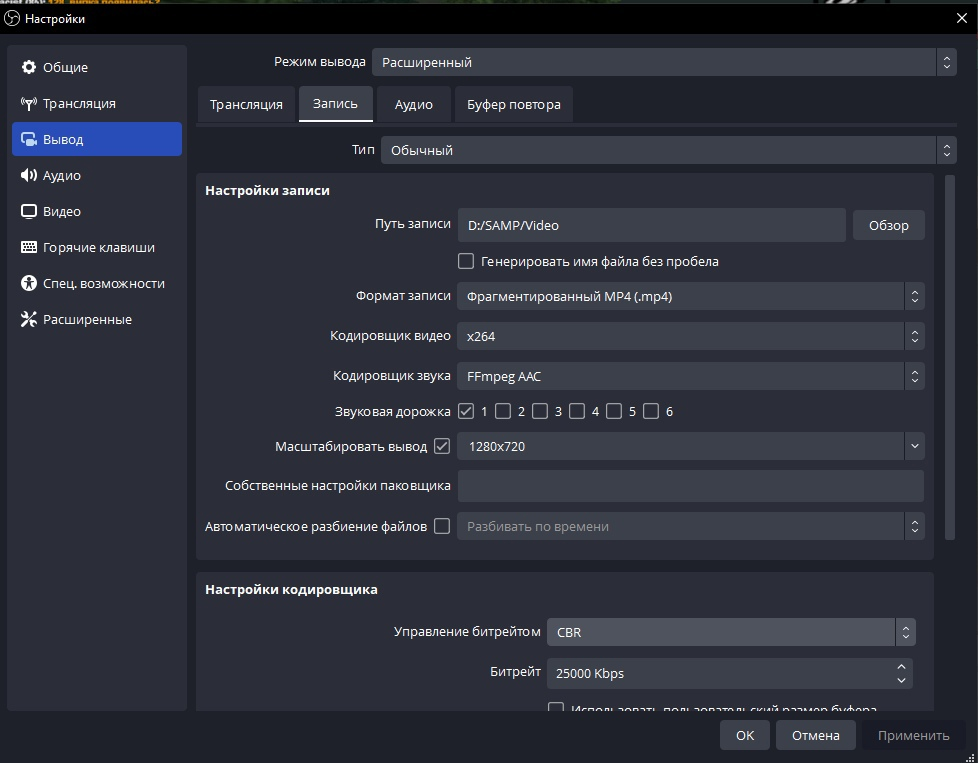Click the Видео monitor icon in sidebar
This screenshot has width=978, height=763.
pyautogui.click(x=28, y=212)
